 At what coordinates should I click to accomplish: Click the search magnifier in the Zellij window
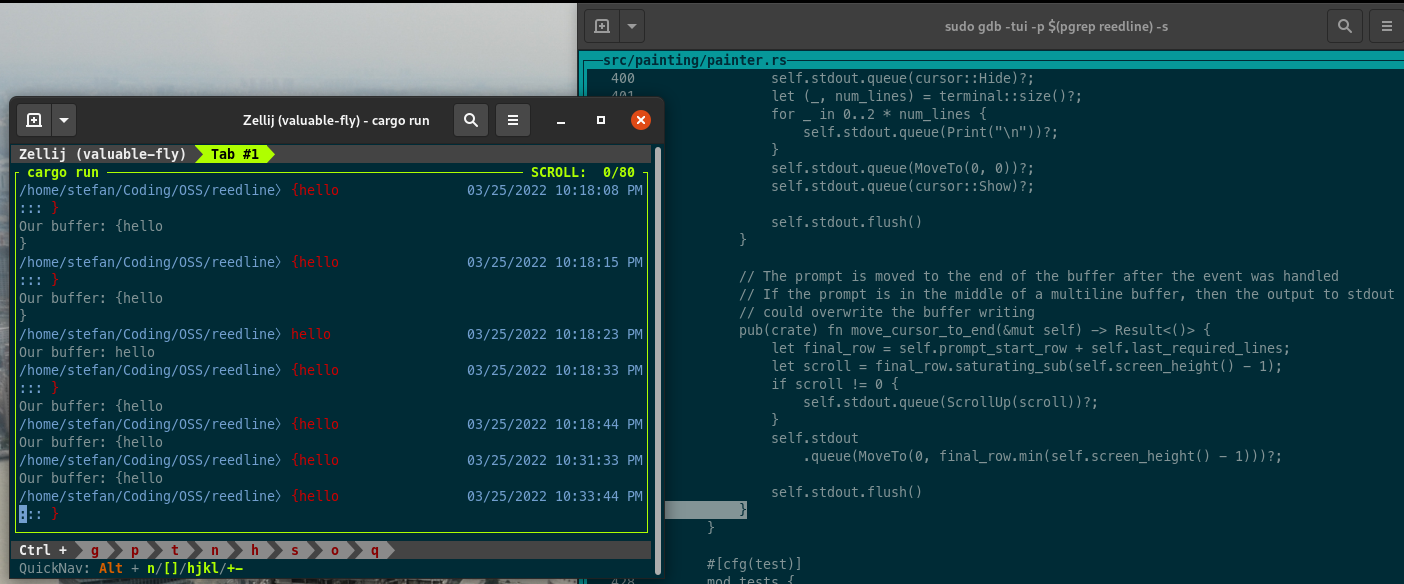pos(471,119)
